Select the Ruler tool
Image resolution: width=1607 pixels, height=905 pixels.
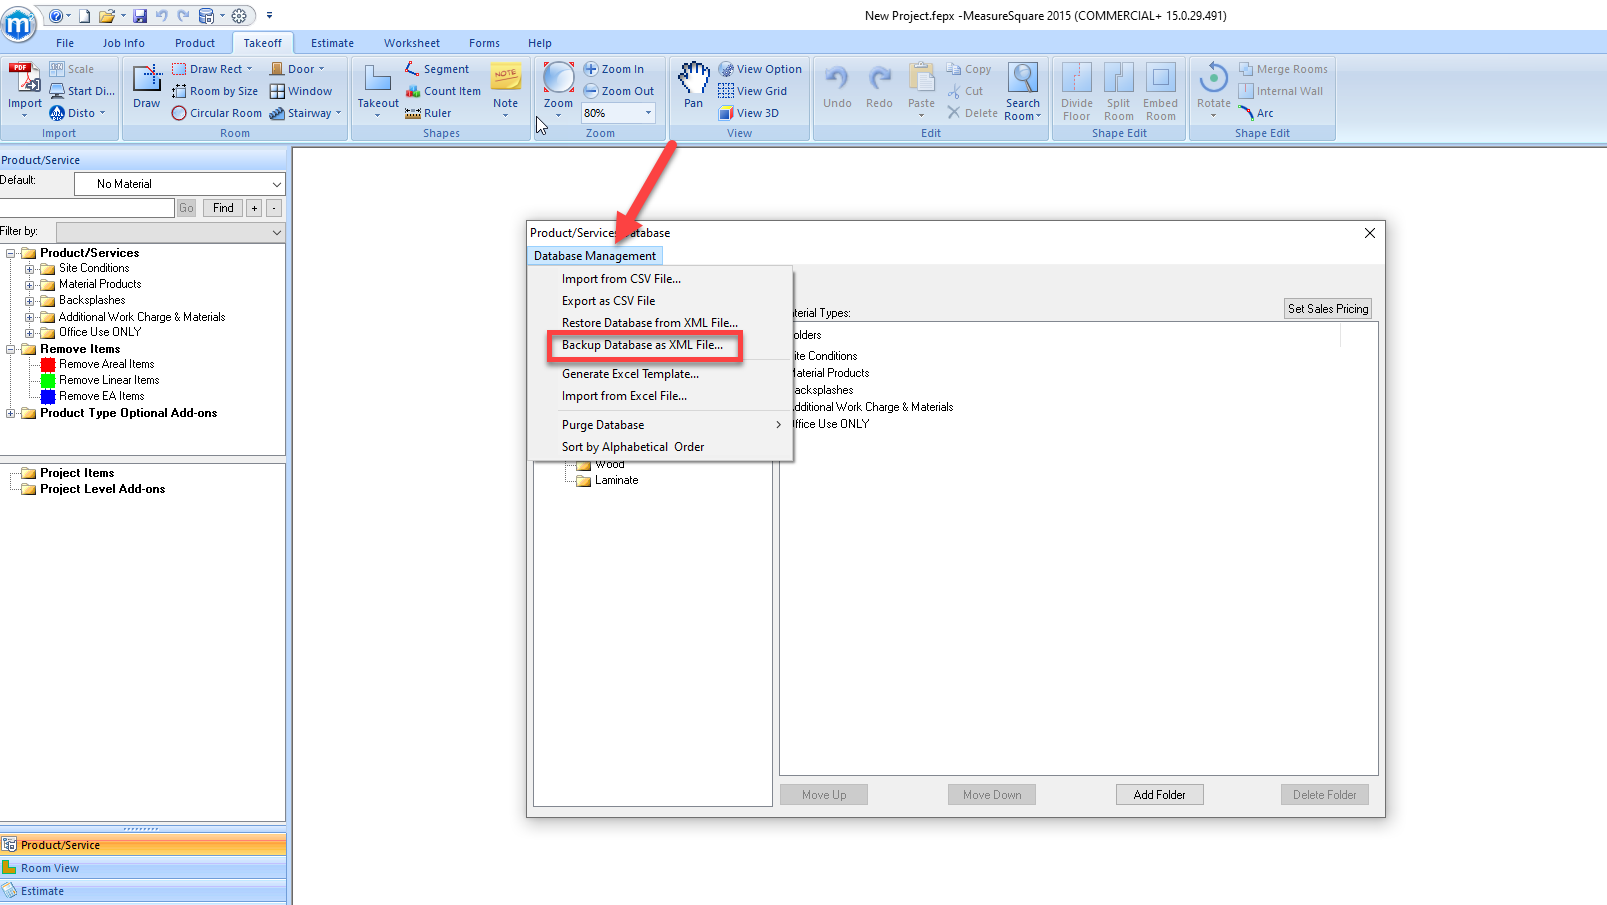point(428,113)
